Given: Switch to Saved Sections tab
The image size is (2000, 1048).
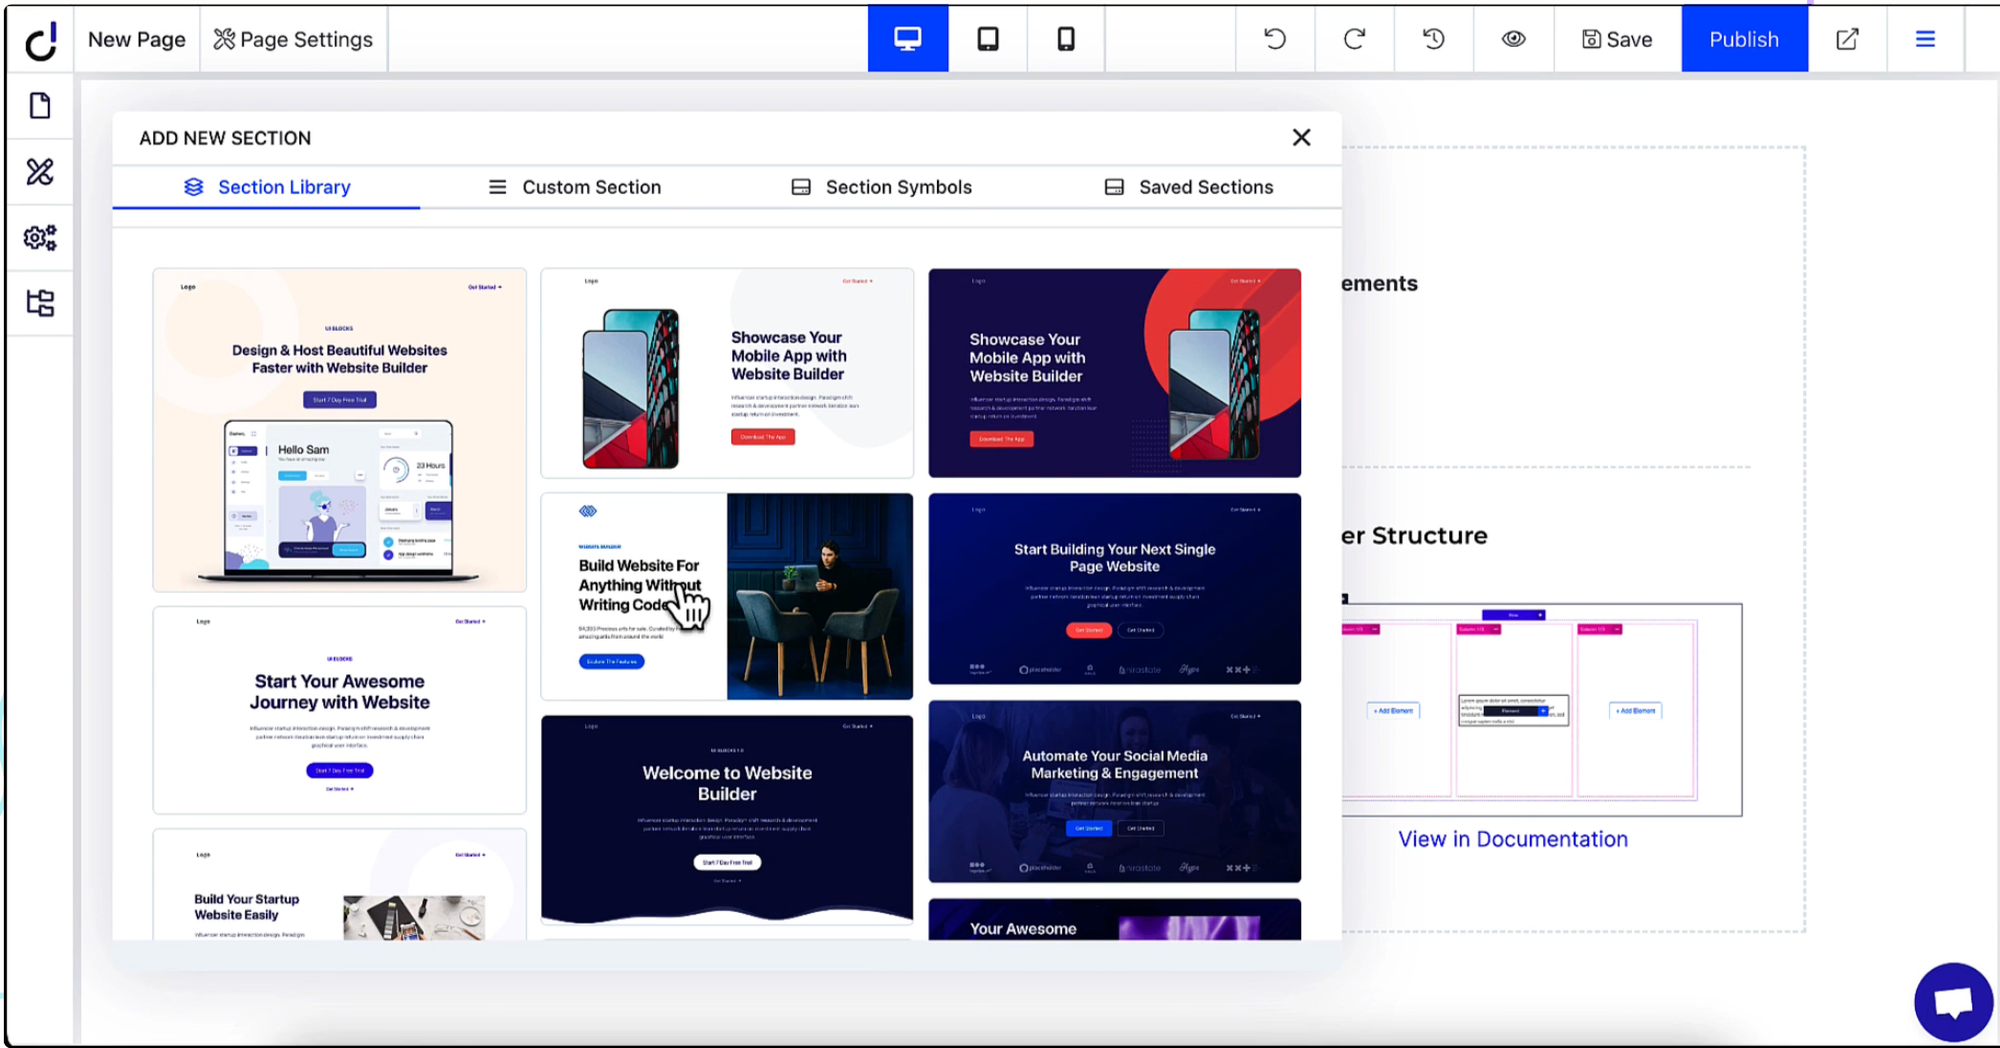Looking at the screenshot, I should (x=1188, y=187).
